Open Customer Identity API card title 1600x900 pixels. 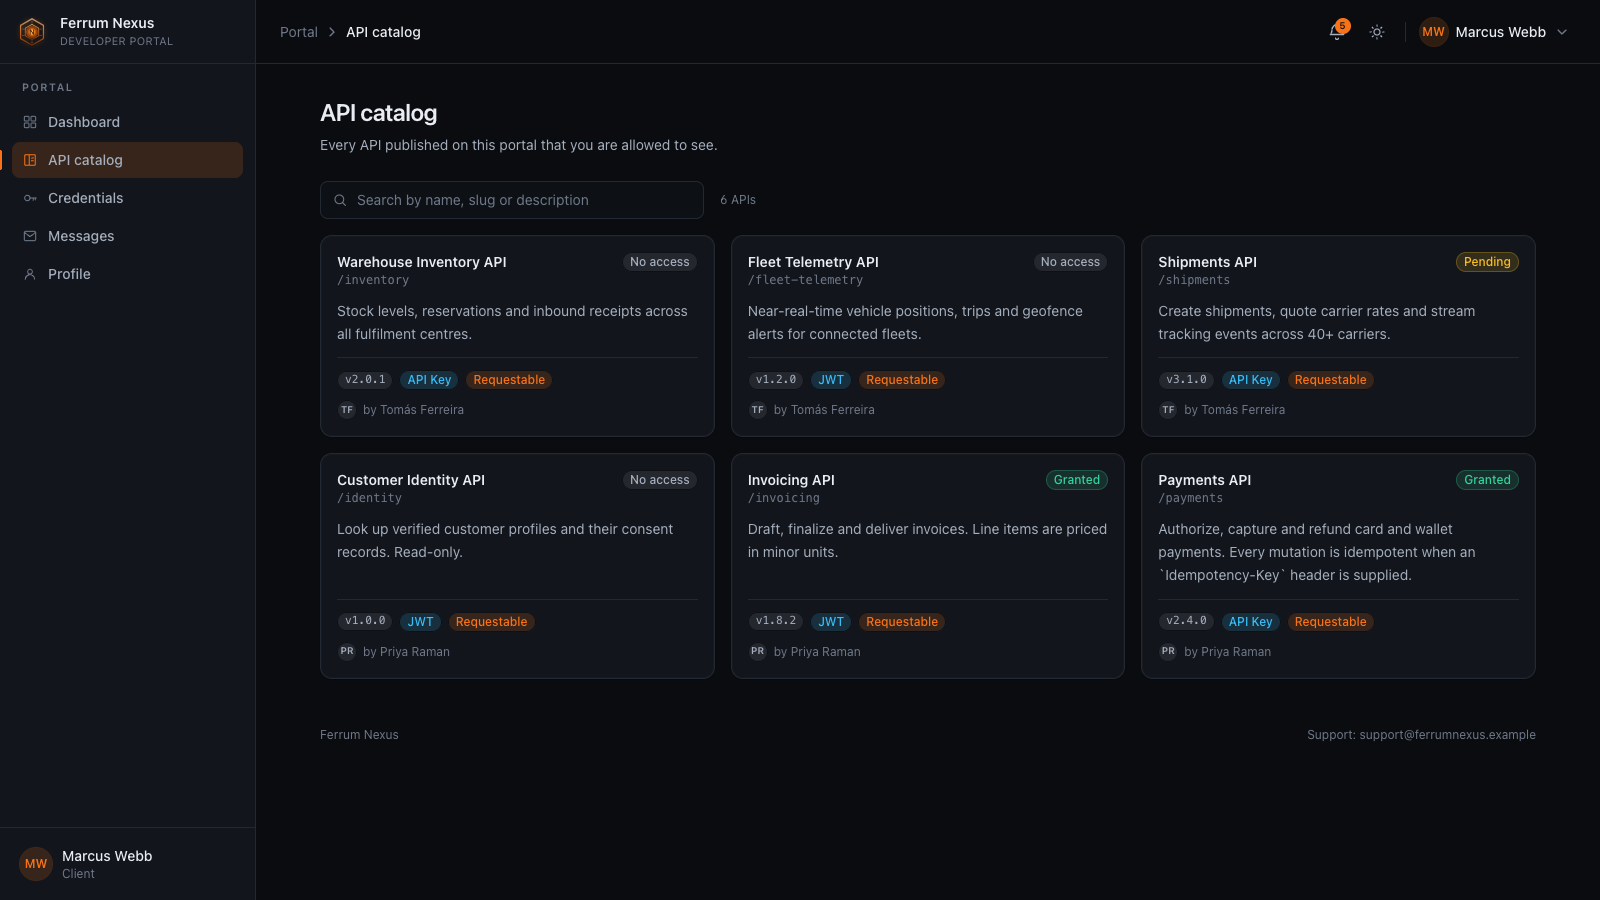click(411, 480)
